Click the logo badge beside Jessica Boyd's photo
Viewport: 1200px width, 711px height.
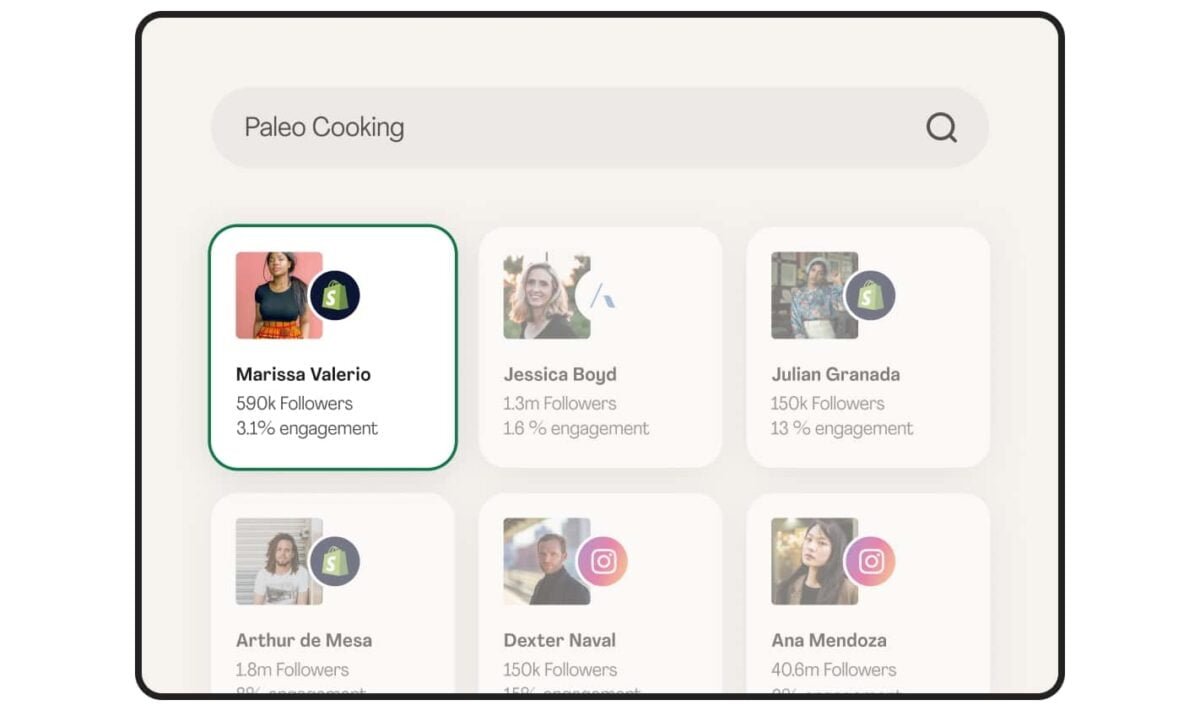(x=601, y=295)
